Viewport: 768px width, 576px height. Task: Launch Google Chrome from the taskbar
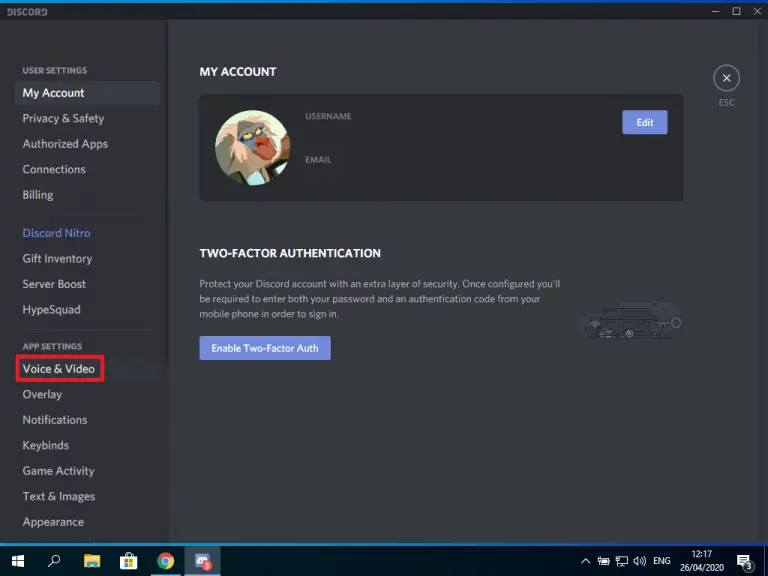pos(166,561)
